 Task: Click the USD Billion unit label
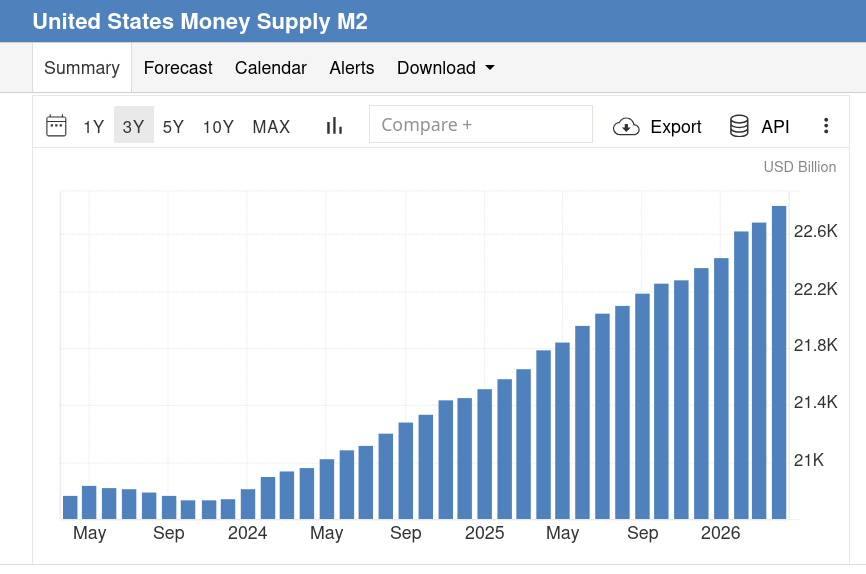[800, 167]
